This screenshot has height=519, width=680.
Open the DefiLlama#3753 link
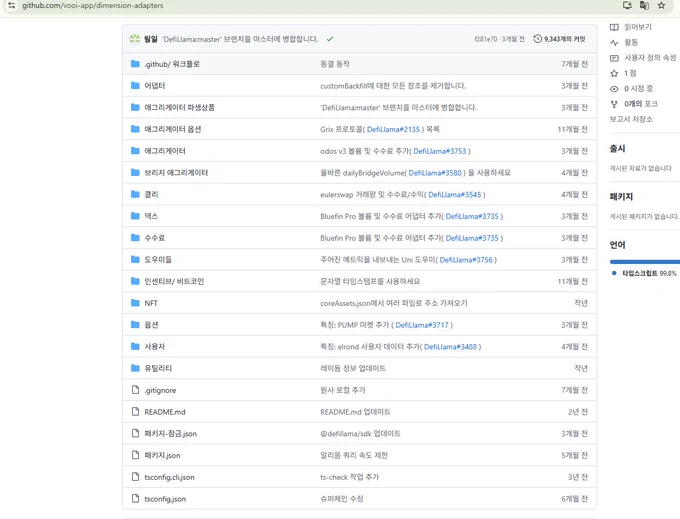[x=440, y=151]
